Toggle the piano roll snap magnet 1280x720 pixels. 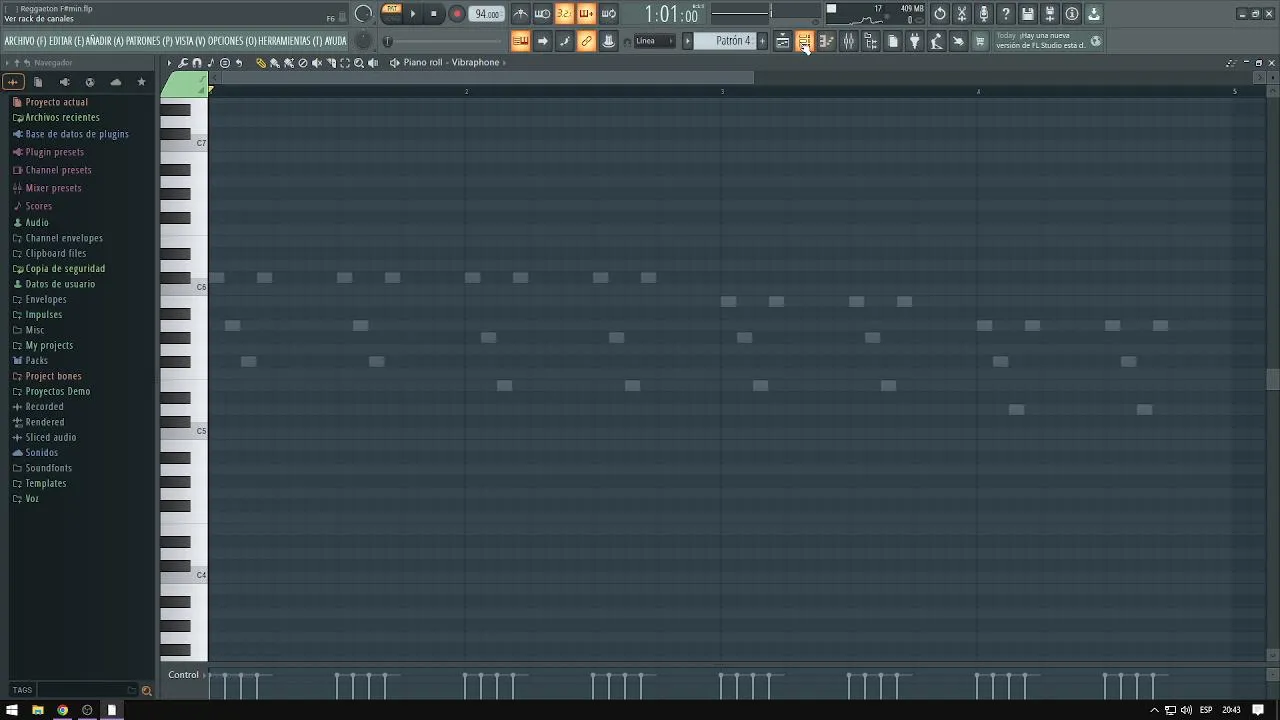pos(197,63)
